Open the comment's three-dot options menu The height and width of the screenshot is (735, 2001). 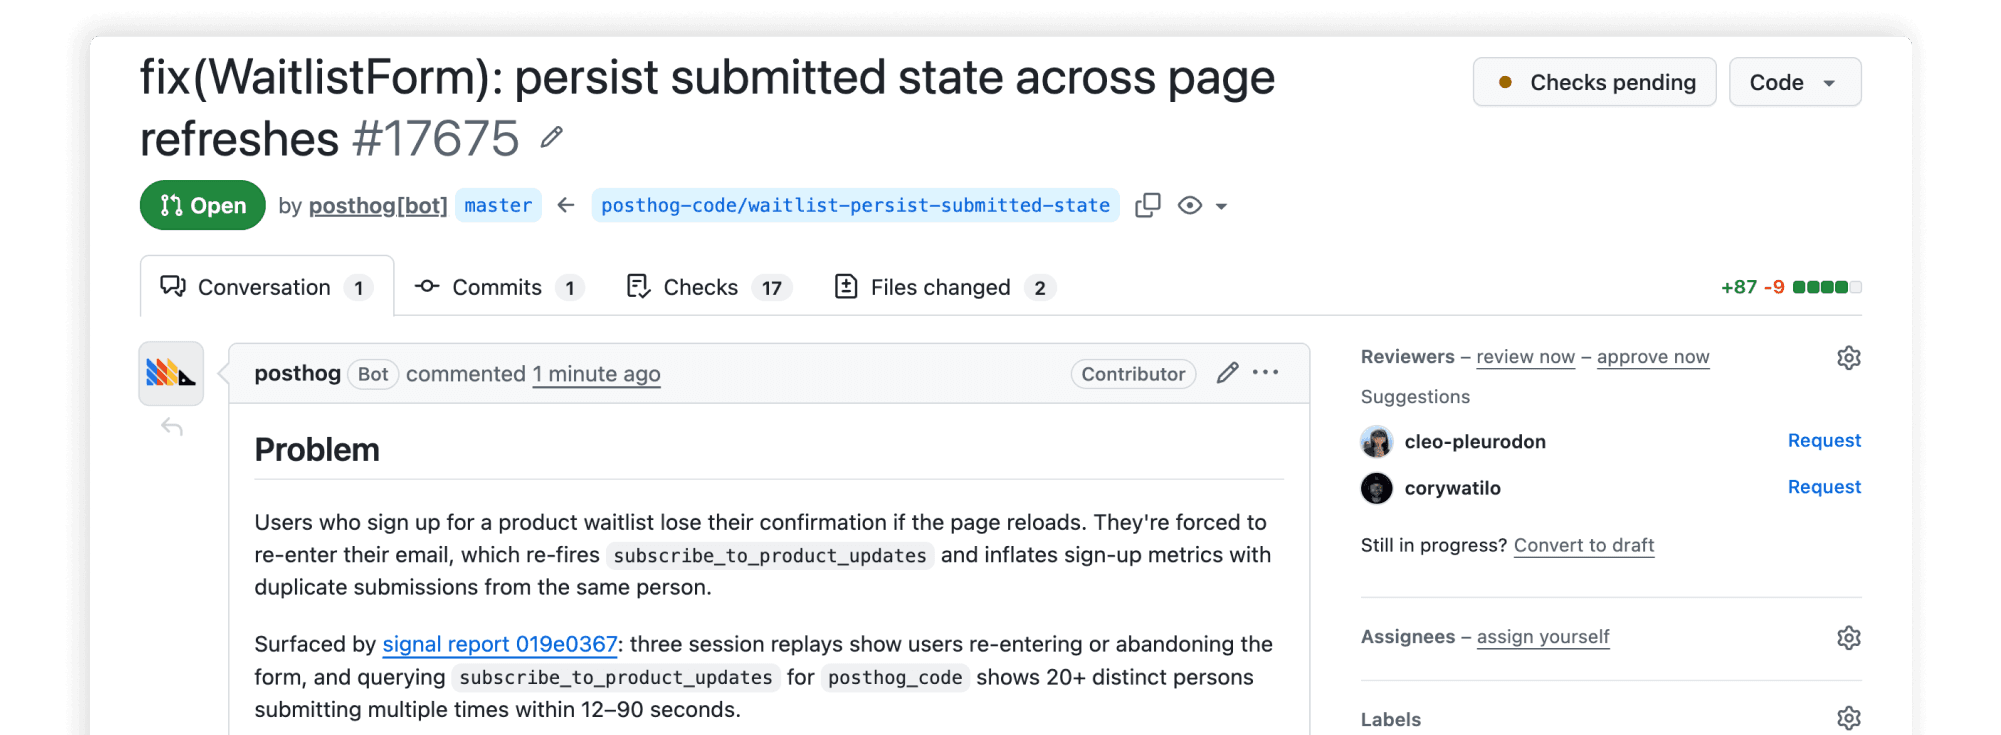pos(1266,373)
